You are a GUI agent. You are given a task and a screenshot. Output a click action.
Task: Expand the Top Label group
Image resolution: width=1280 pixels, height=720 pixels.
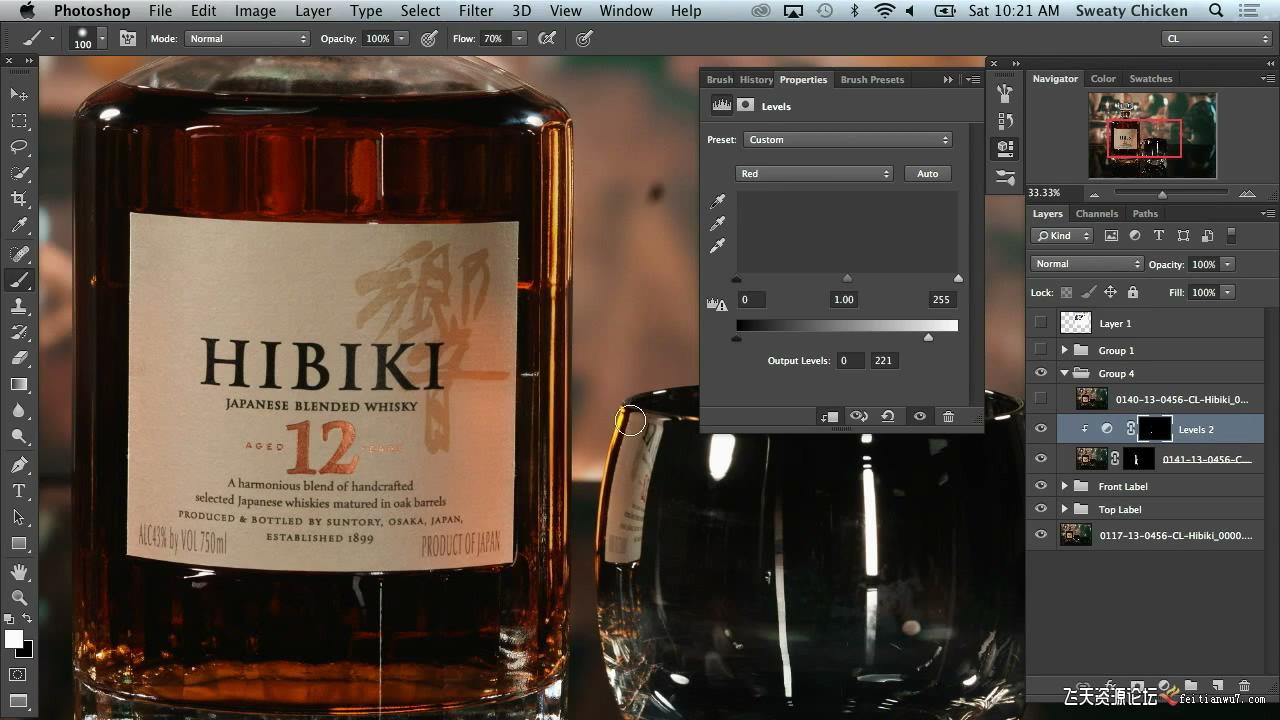click(x=1064, y=509)
